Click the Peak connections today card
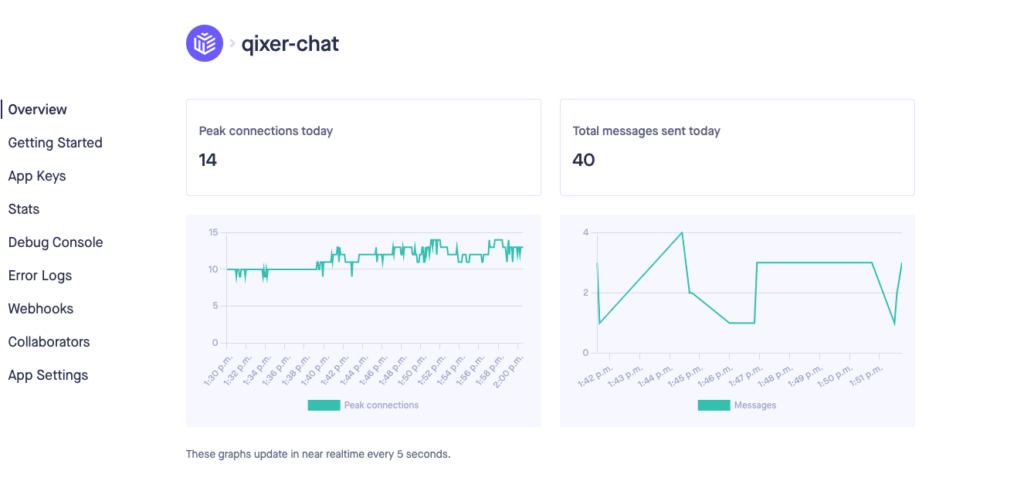The height and width of the screenshot is (501, 1024). (x=364, y=147)
